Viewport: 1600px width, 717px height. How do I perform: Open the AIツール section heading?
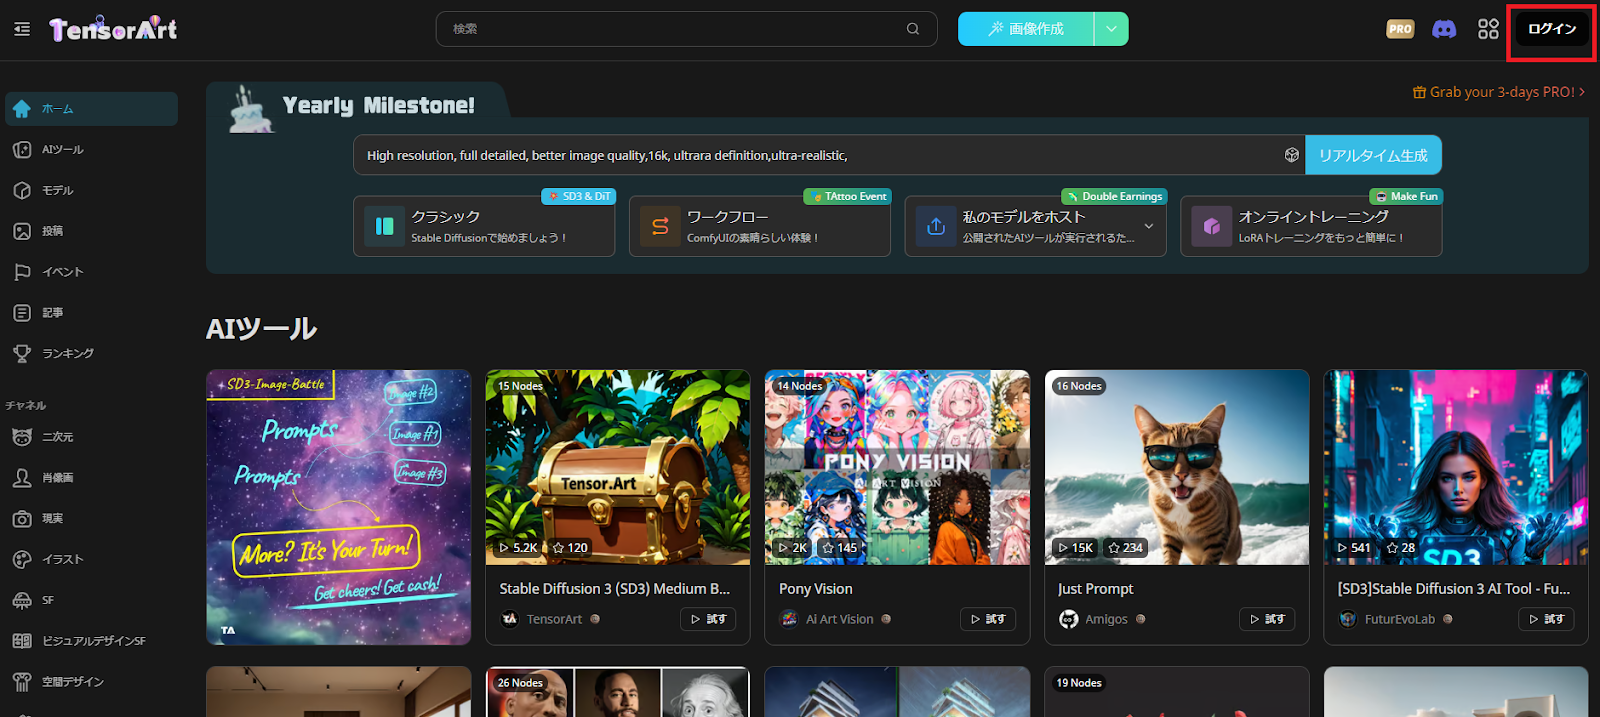[x=261, y=329]
